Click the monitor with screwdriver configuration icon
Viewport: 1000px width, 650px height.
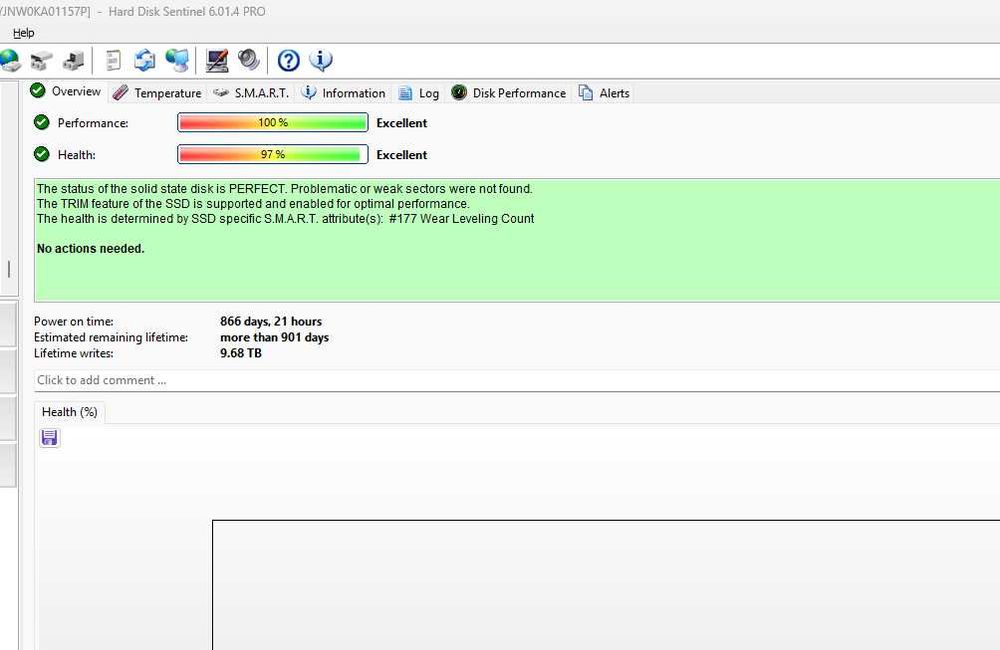click(x=217, y=61)
